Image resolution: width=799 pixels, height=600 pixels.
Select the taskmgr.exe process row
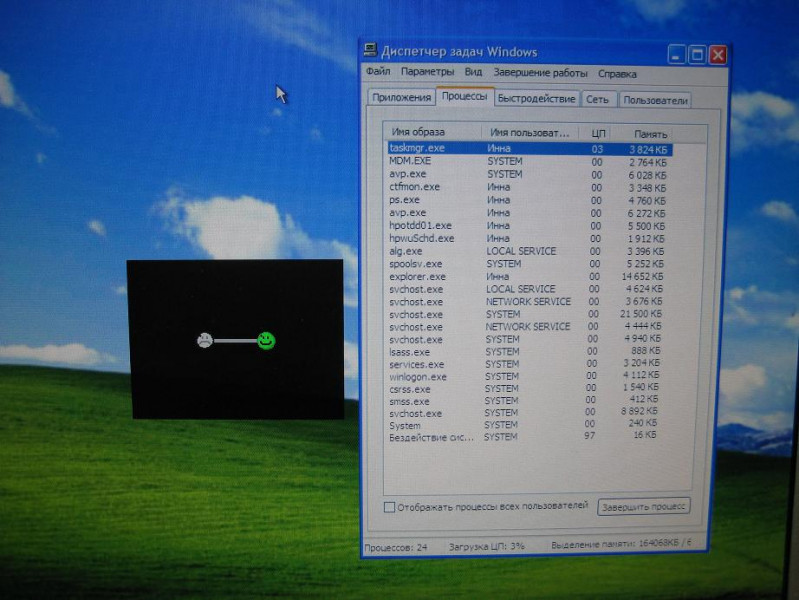[529, 148]
